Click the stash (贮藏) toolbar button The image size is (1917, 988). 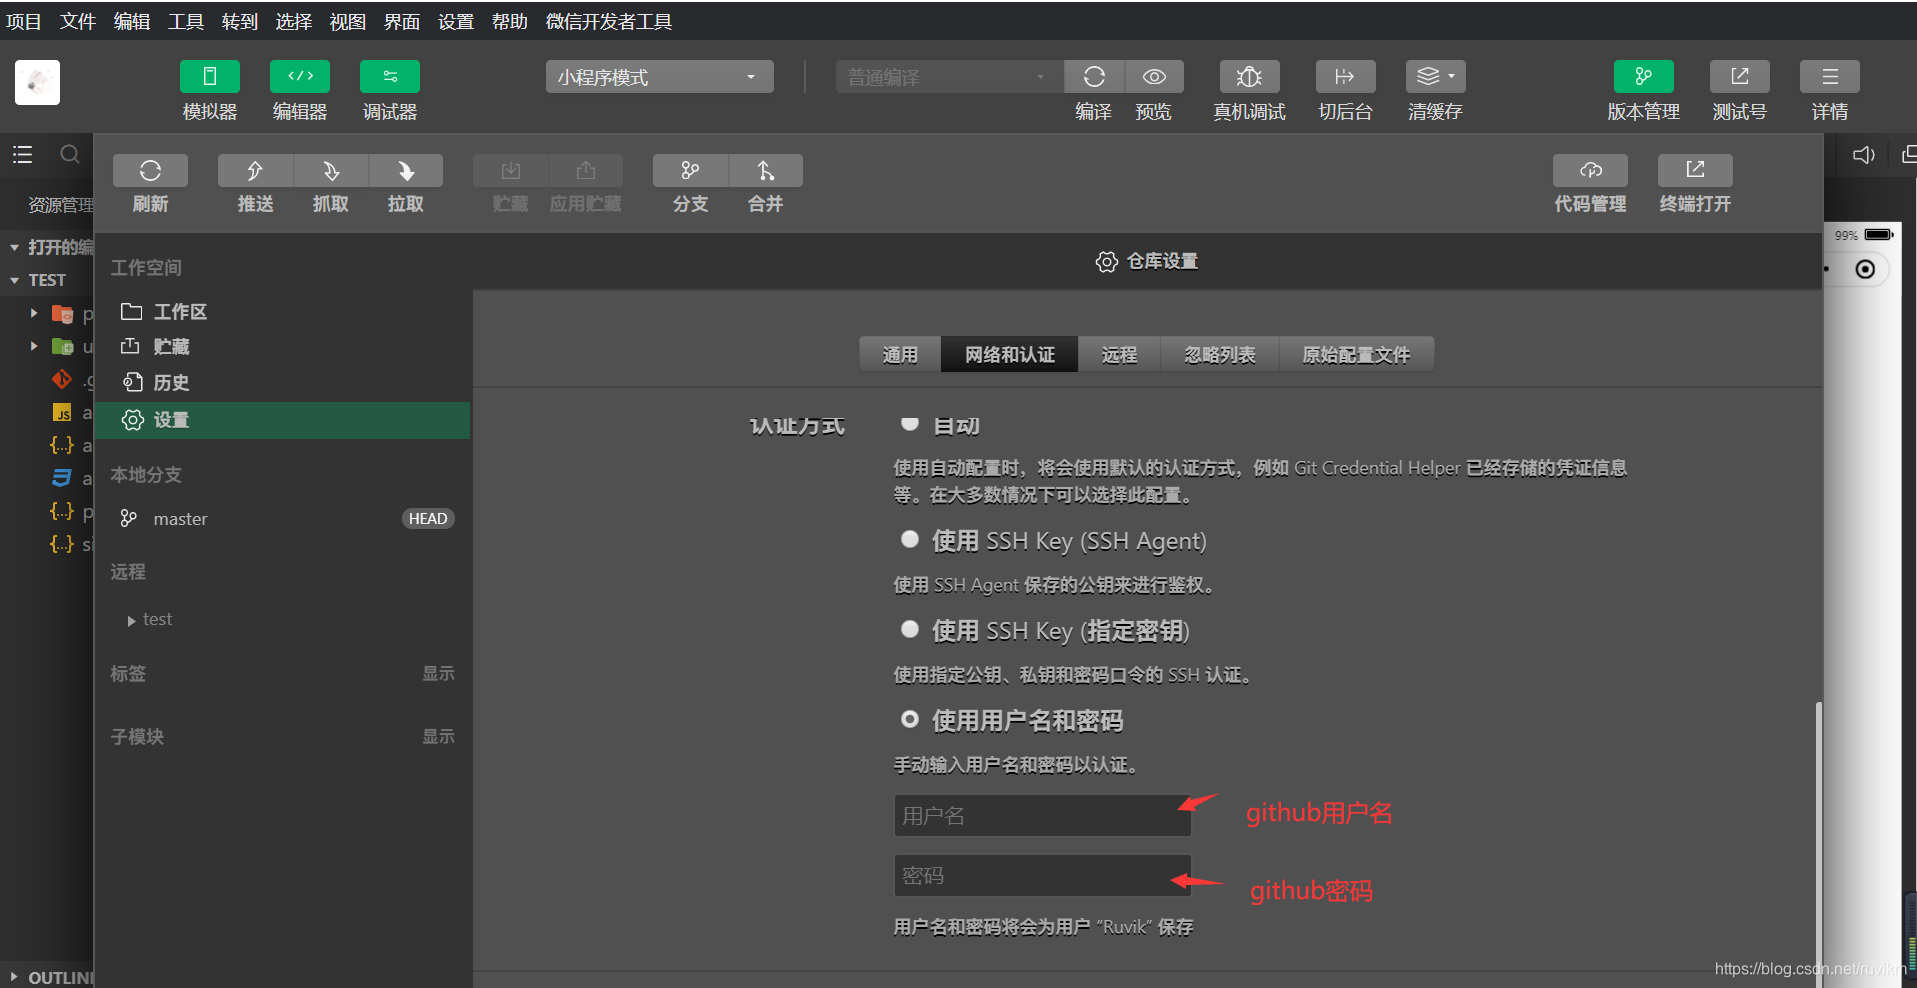click(510, 170)
